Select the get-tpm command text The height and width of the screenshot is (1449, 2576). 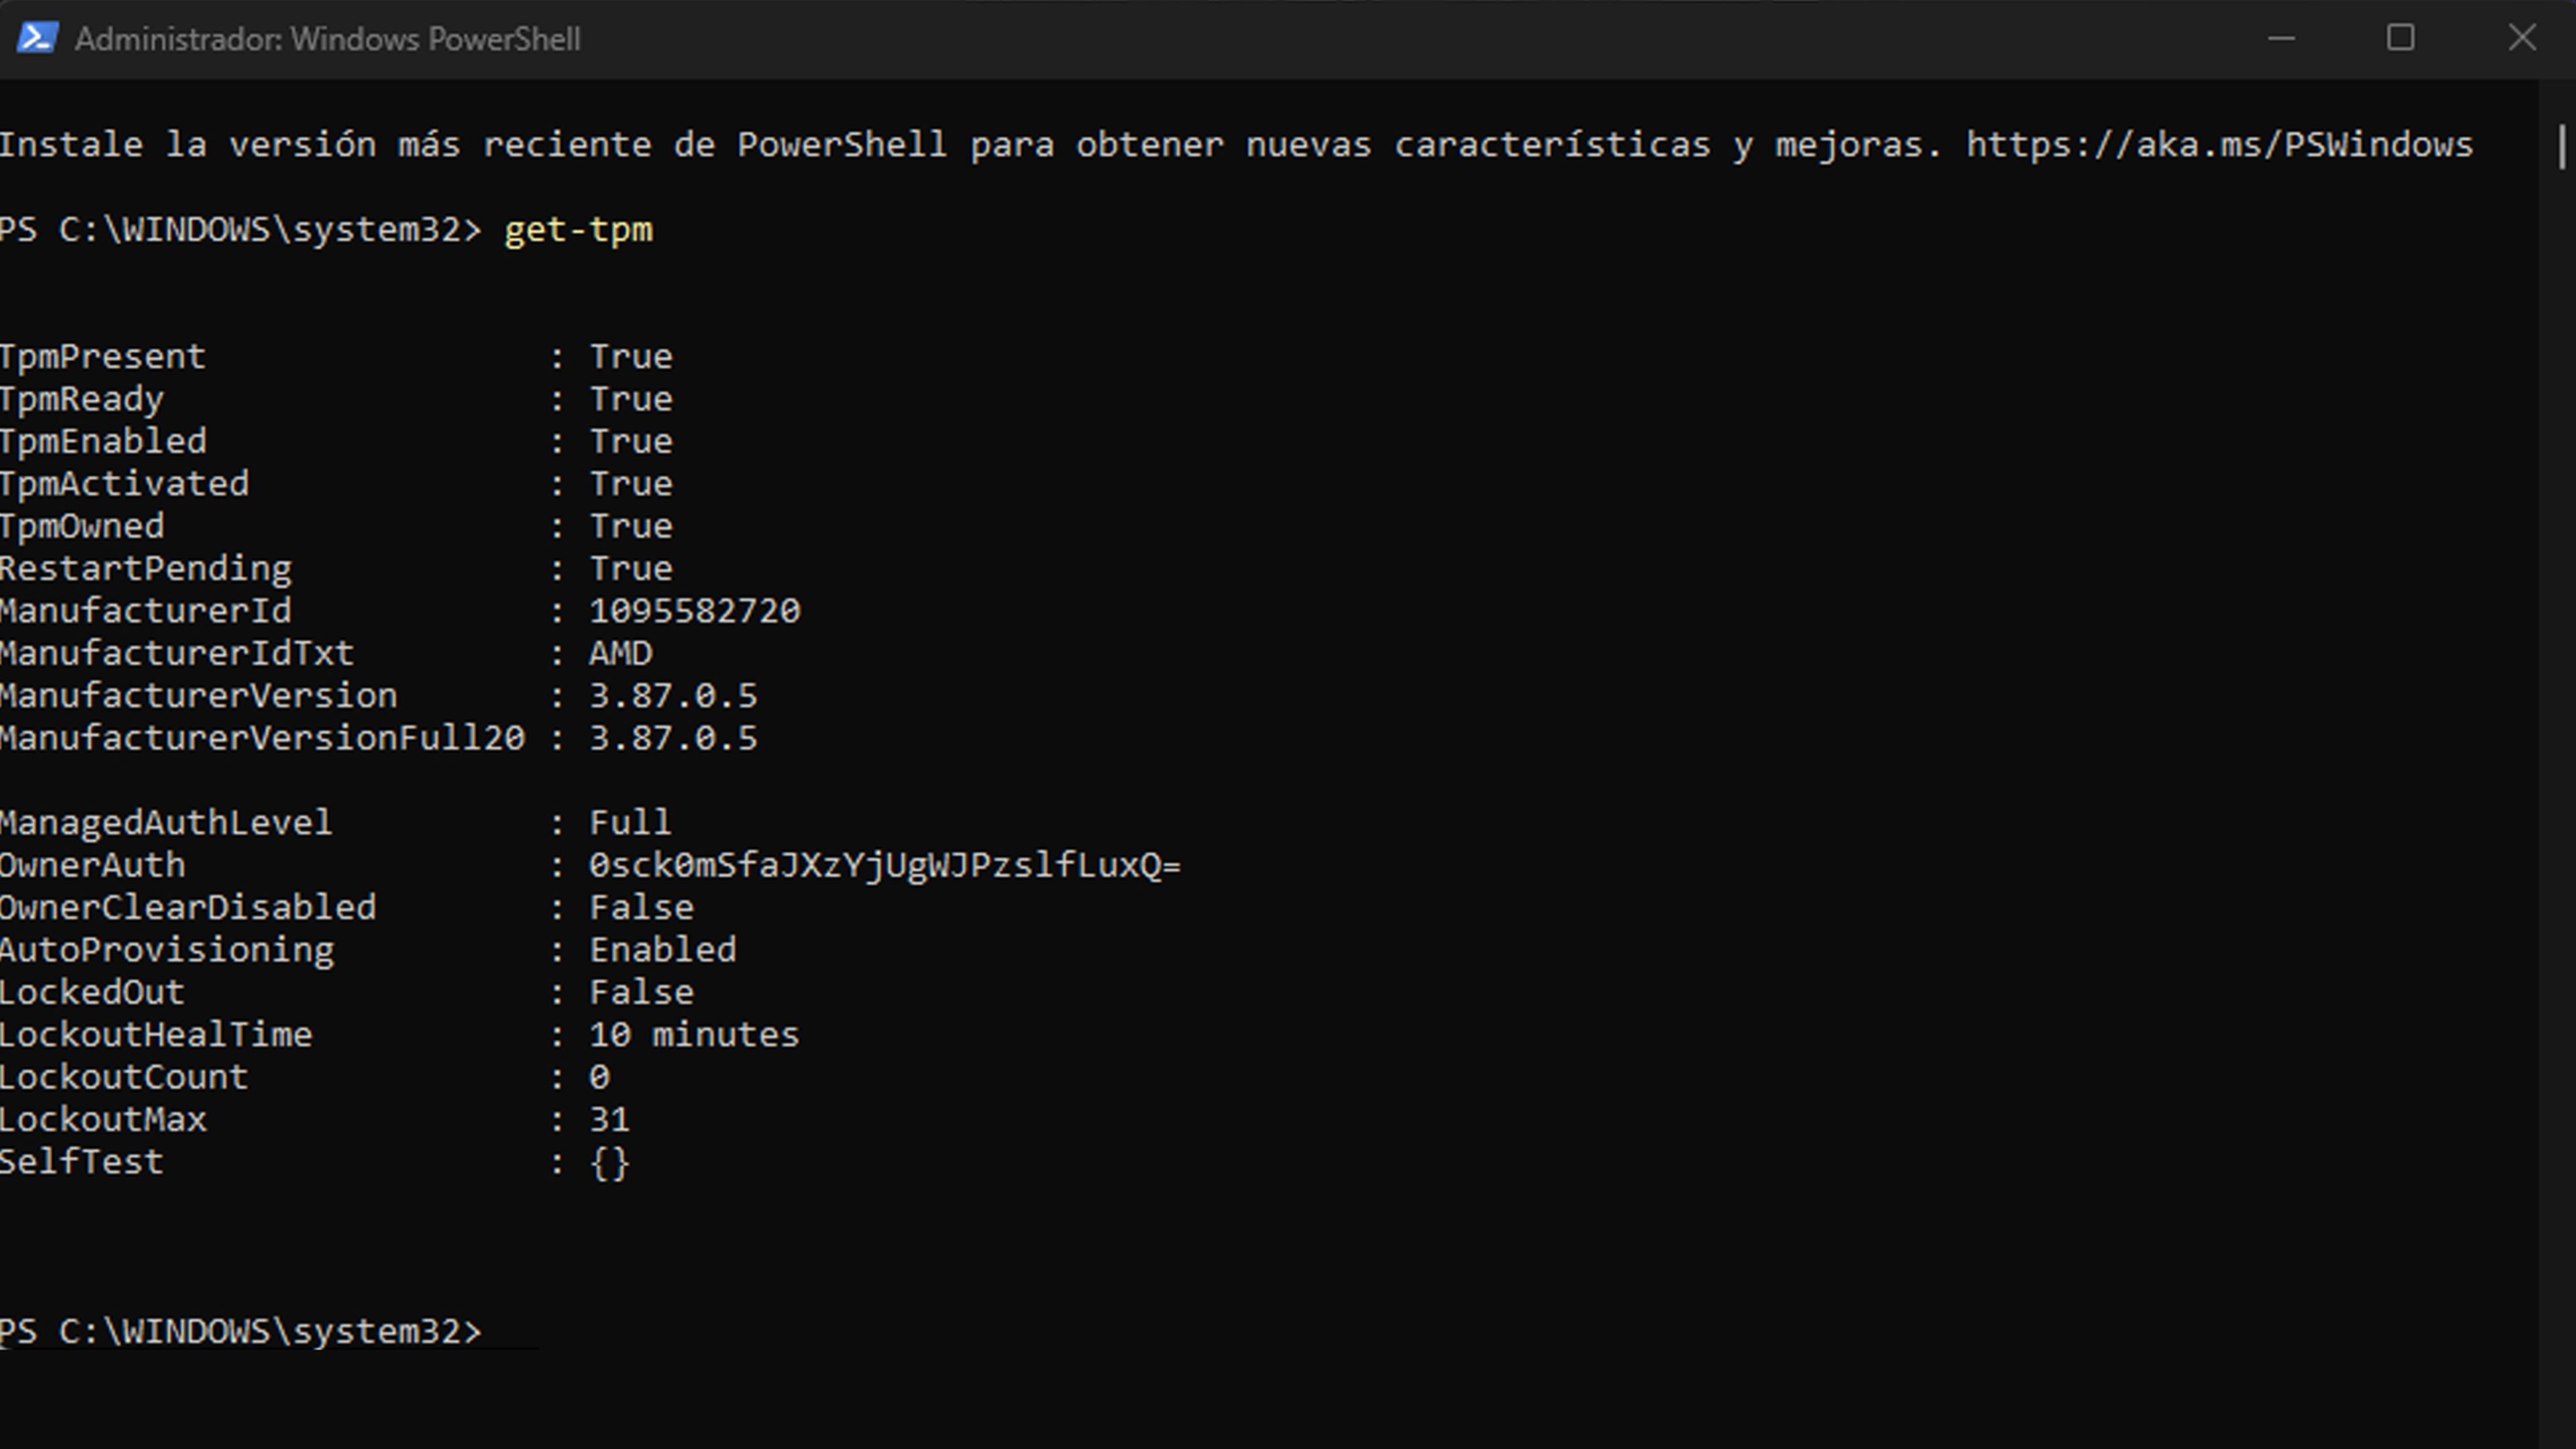click(578, 228)
